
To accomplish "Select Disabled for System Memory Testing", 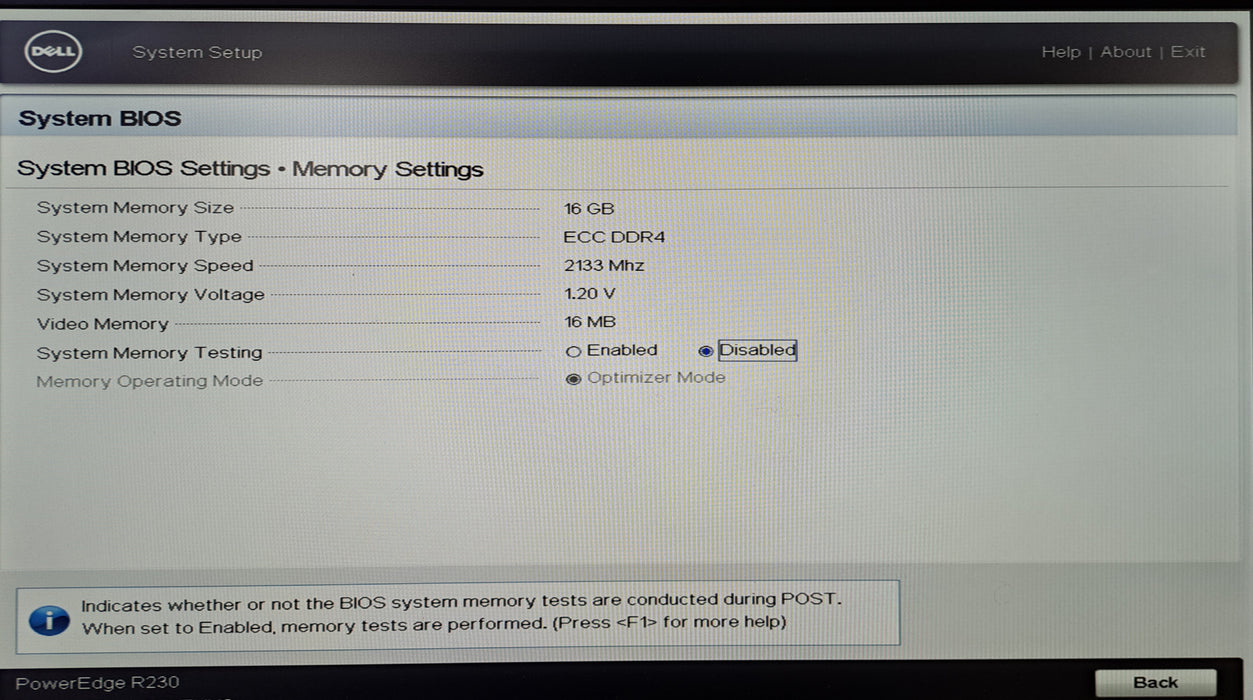I will 706,351.
